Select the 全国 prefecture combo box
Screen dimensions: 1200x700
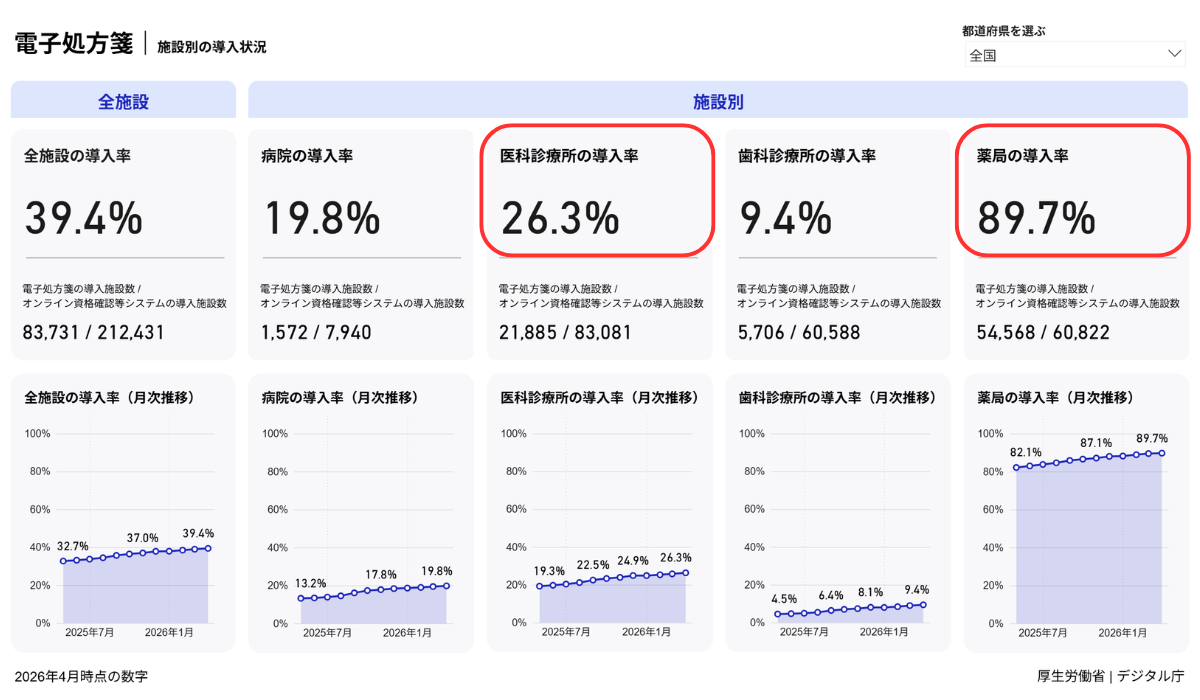(1075, 55)
